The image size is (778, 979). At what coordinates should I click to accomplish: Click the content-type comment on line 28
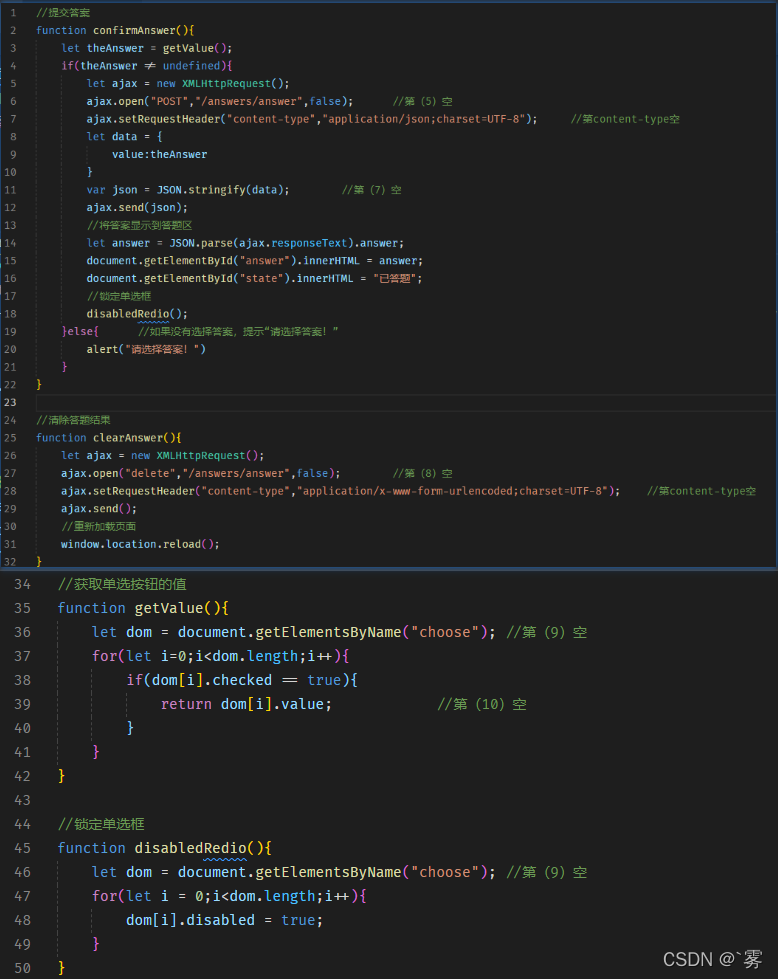(701, 491)
